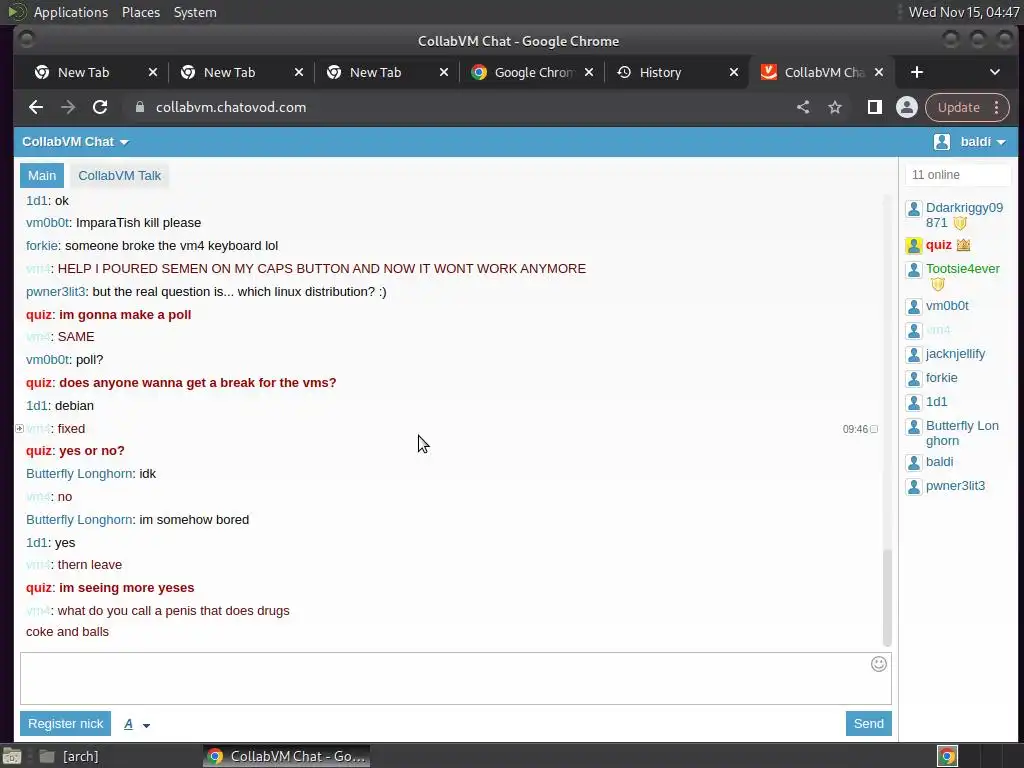Open the Applications menu
1024x768 pixels.
(x=71, y=12)
